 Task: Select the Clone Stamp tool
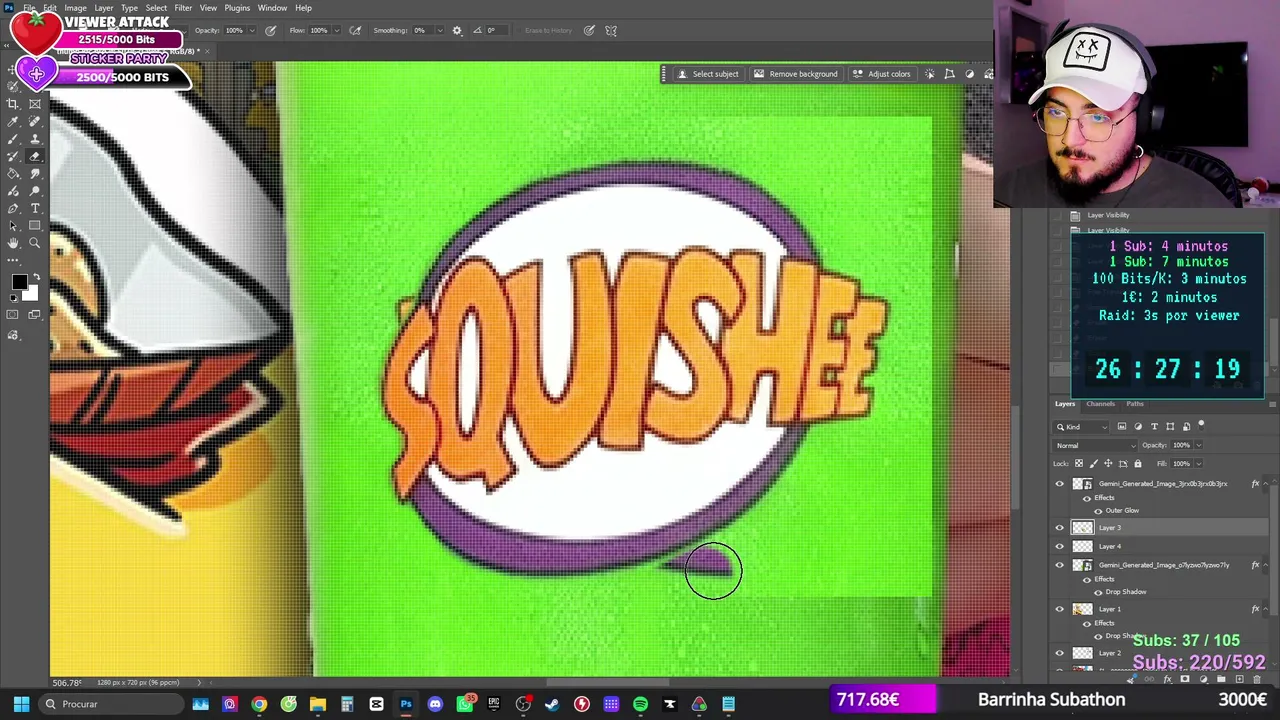(35, 139)
